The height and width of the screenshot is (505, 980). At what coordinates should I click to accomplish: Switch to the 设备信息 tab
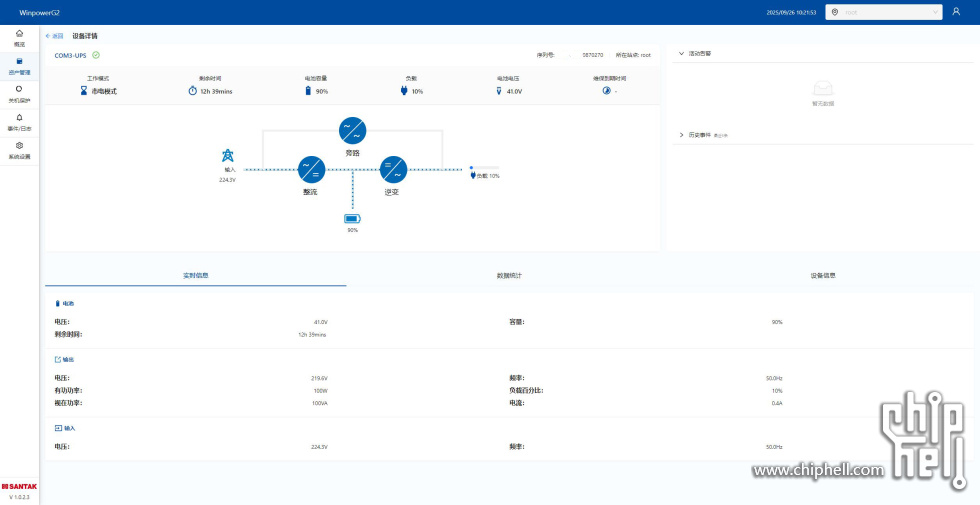[x=823, y=275]
